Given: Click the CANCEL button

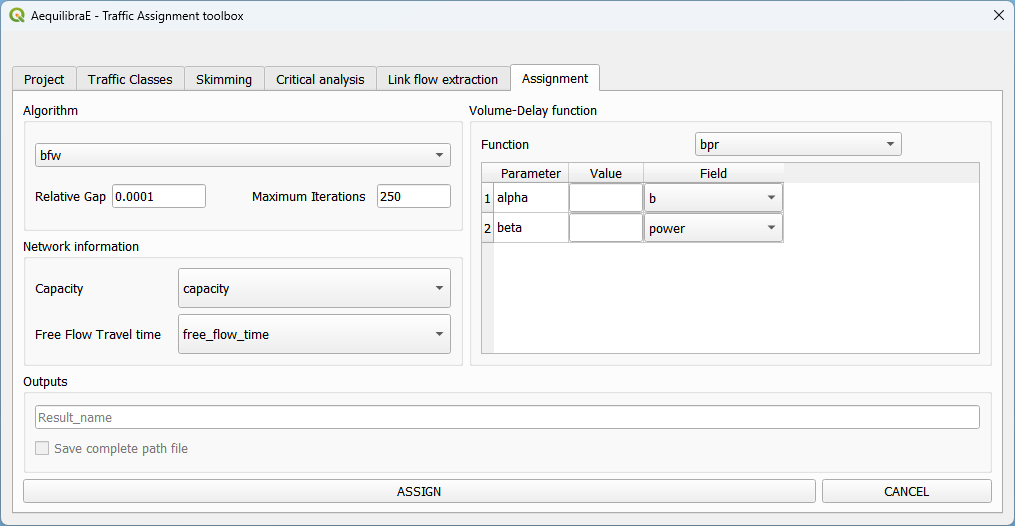Looking at the screenshot, I should 906,491.
